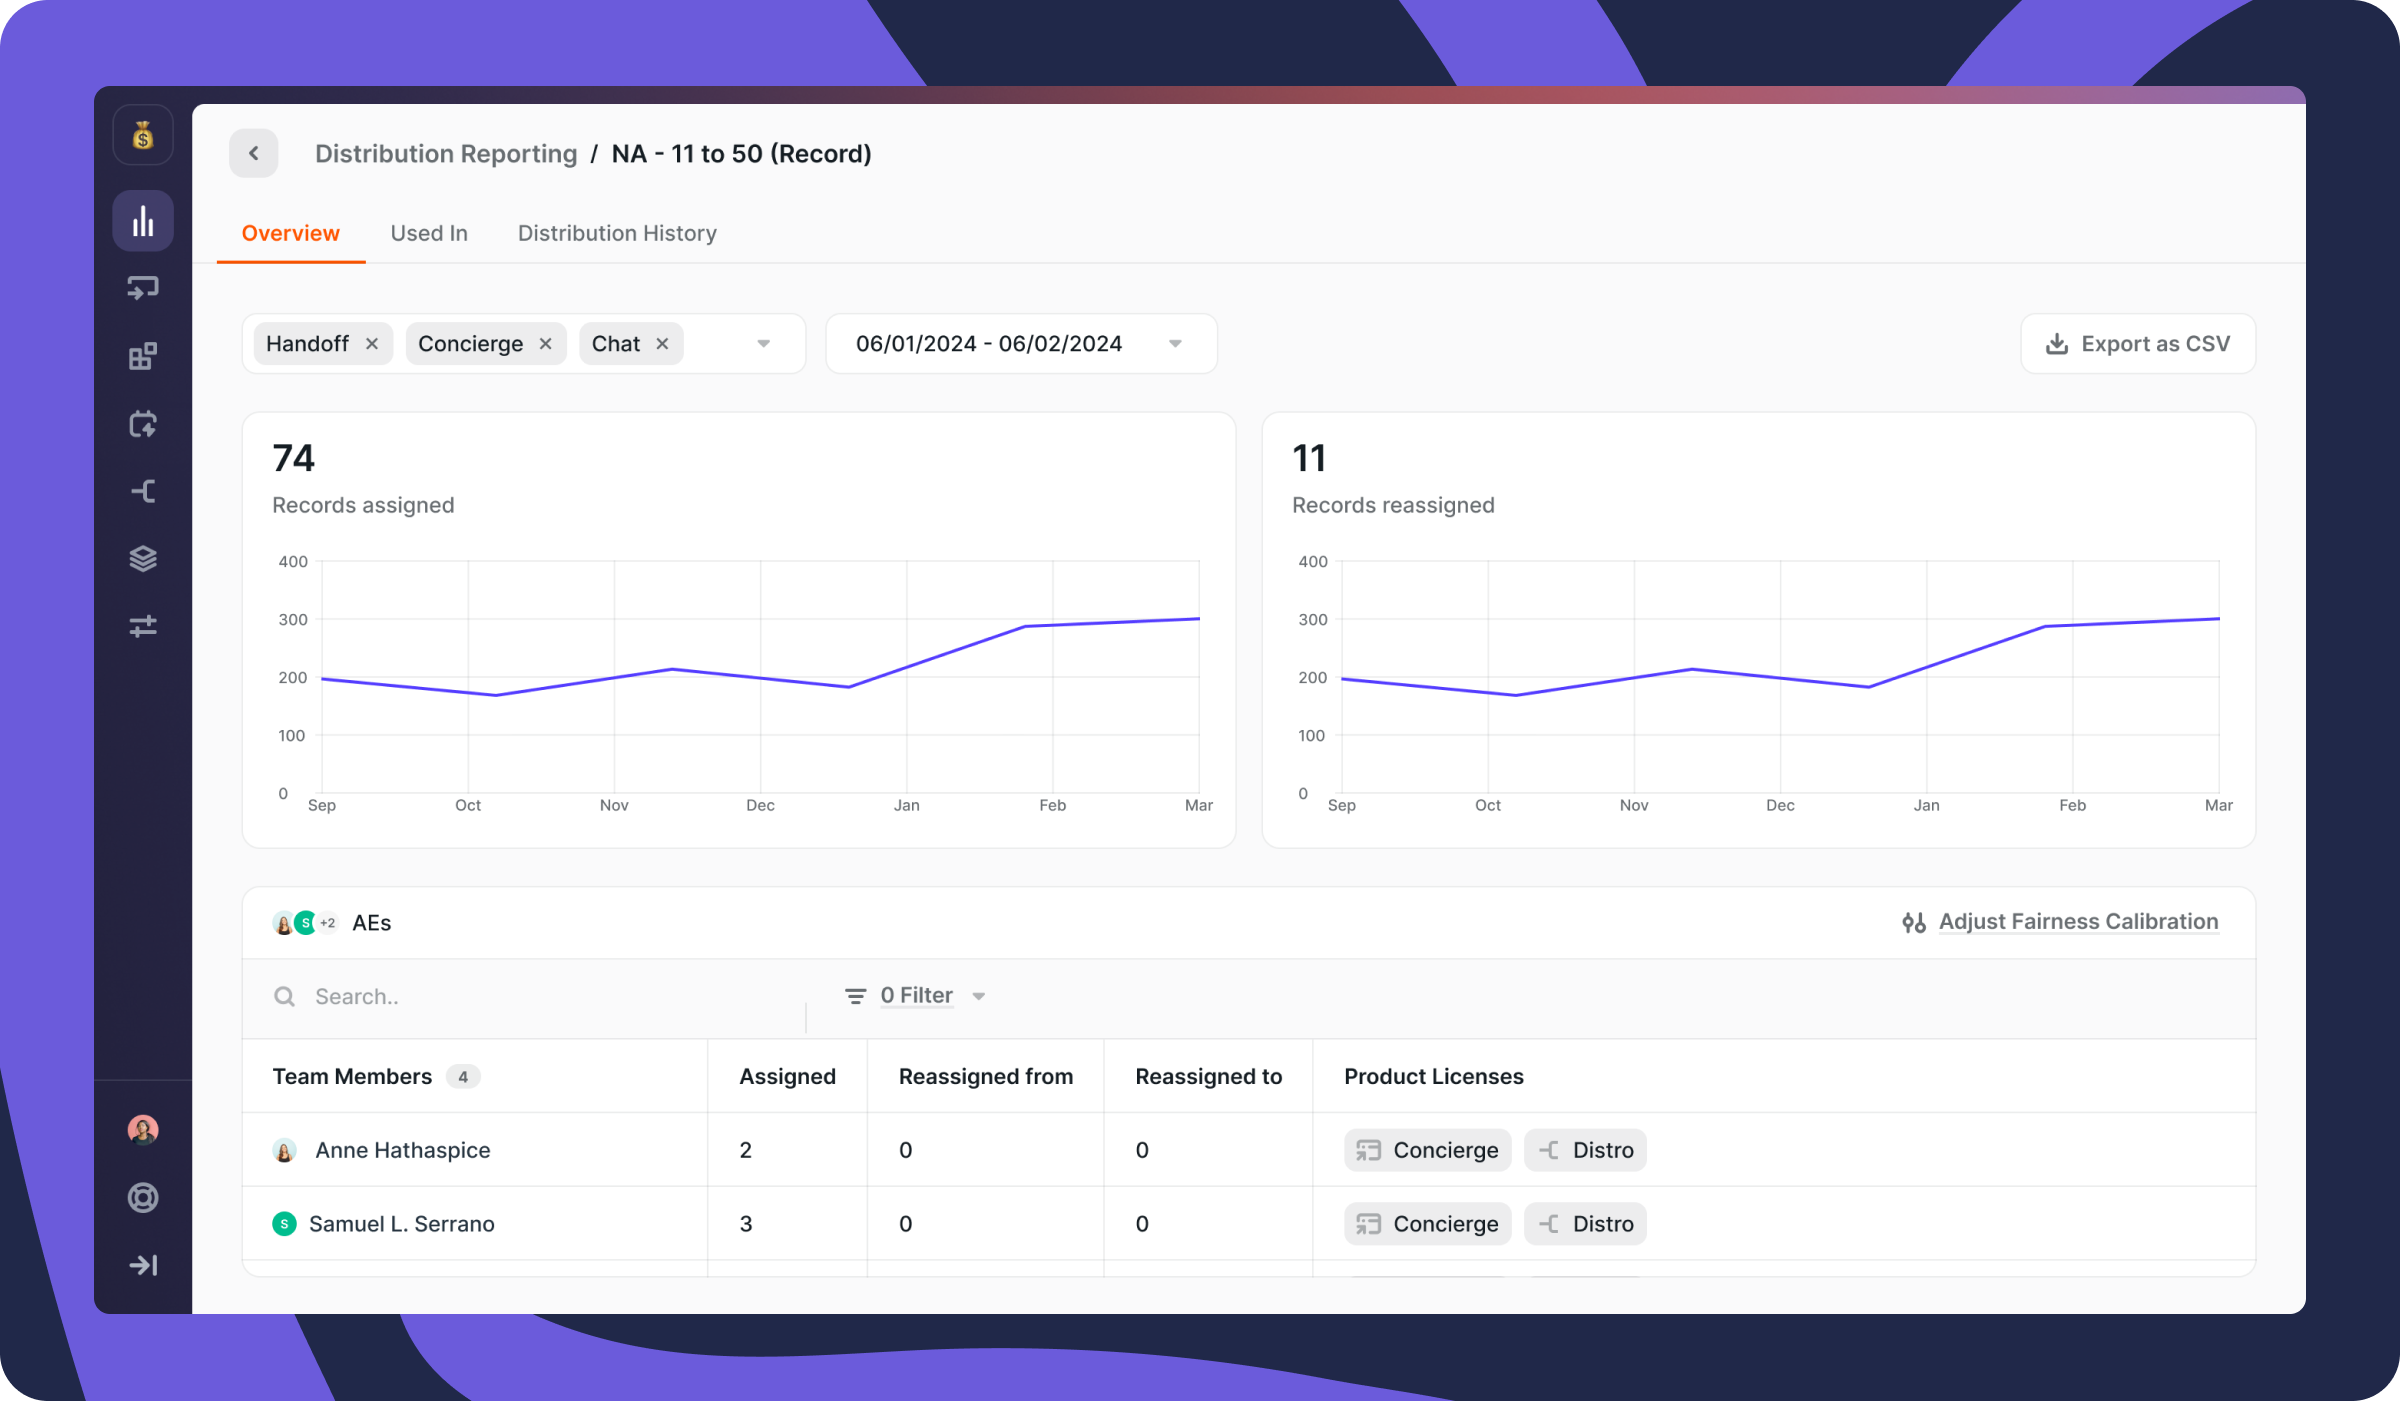Click the Product Licenses column header
Image resolution: width=2400 pixels, height=1401 pixels.
tap(1434, 1076)
